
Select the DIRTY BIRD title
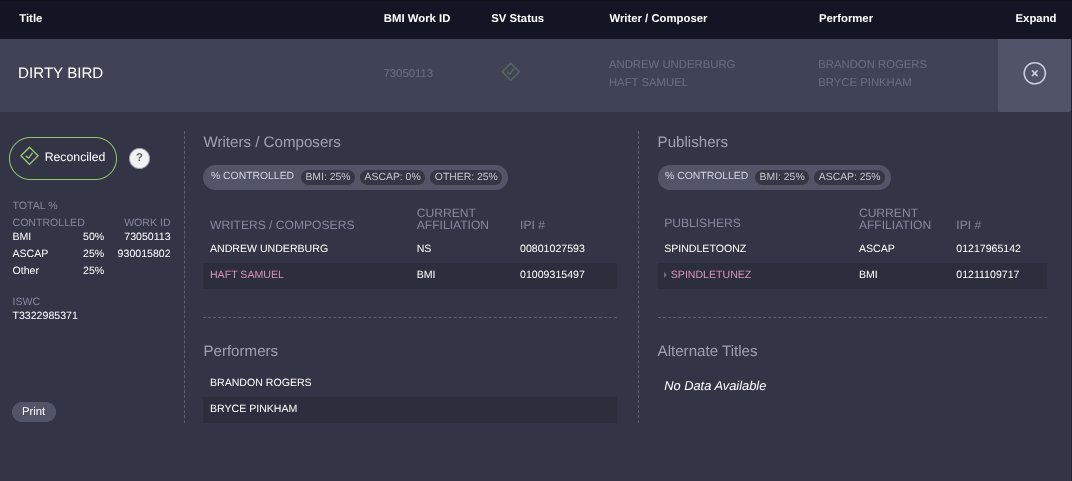[x=60, y=73]
